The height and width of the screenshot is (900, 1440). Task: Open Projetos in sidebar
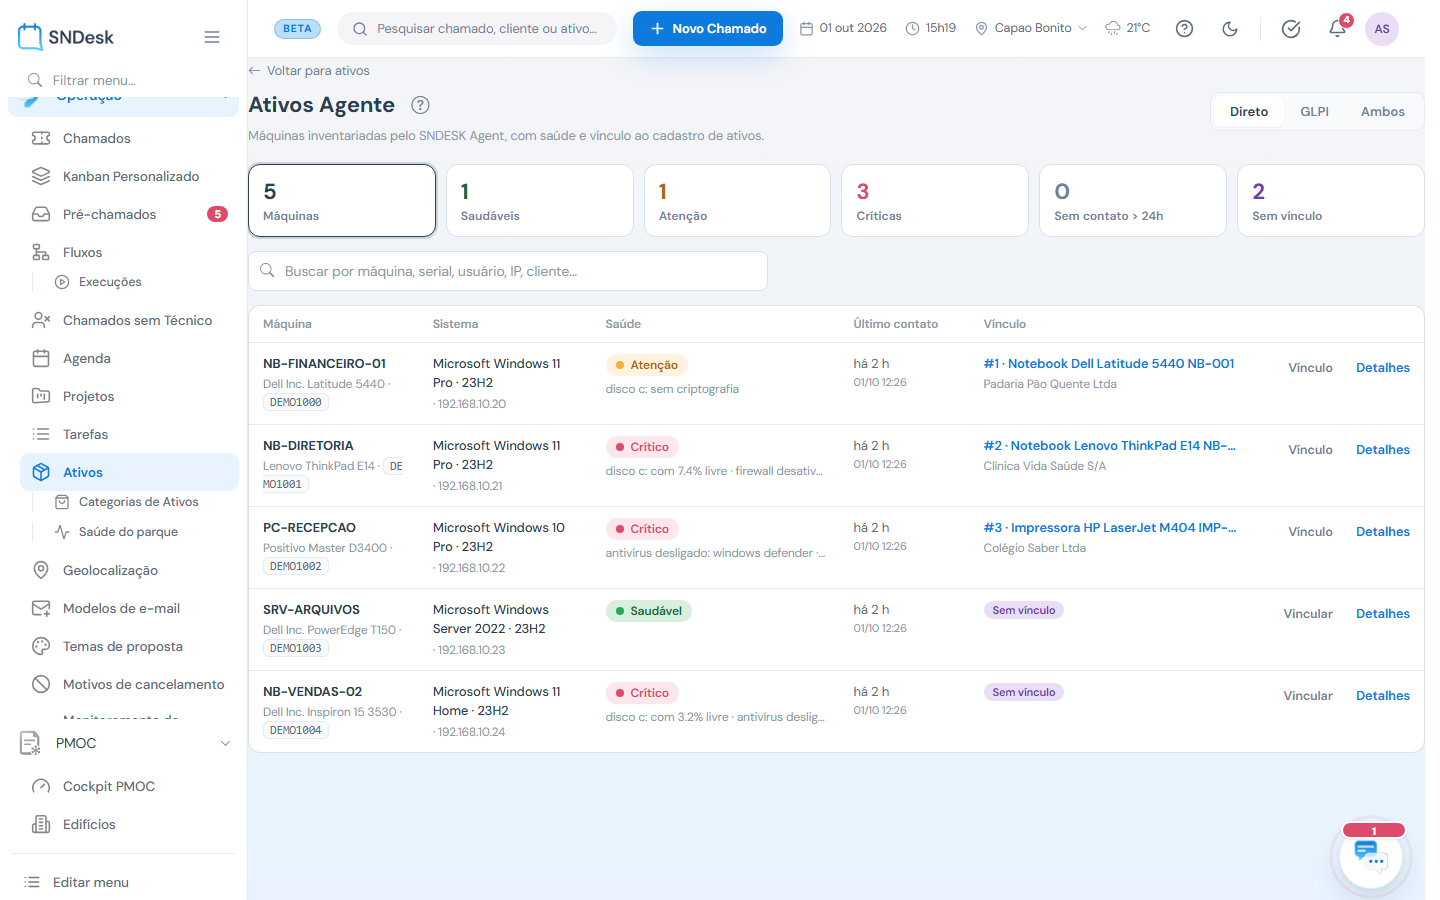tap(129, 396)
